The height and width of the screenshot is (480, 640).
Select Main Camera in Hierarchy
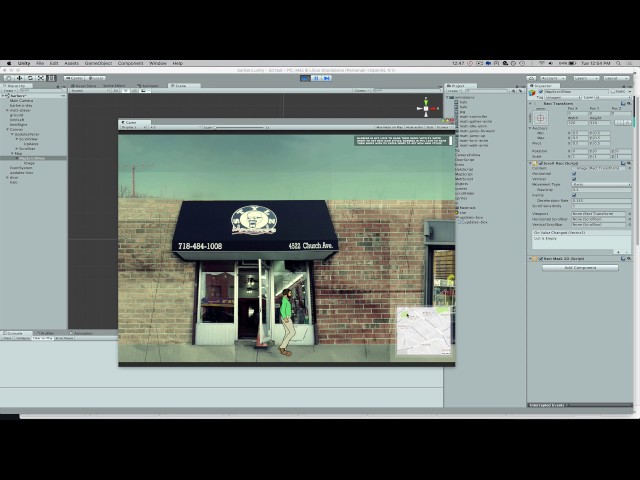21,100
